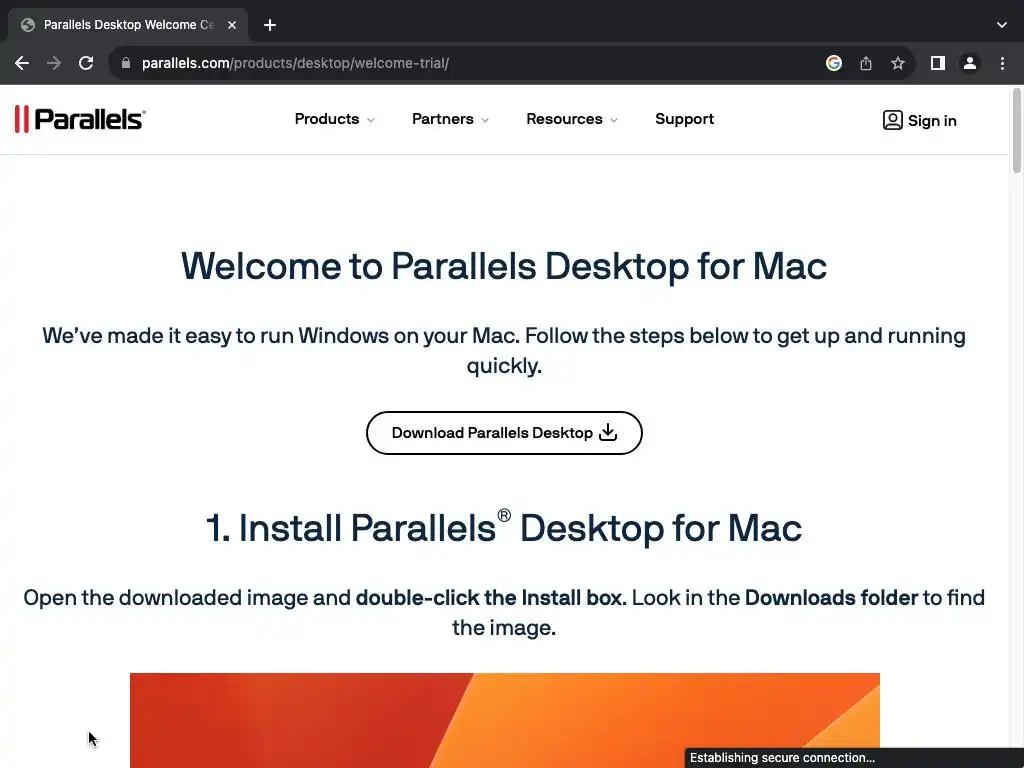Click the 'Establishing secure connection...' status text

[782, 758]
